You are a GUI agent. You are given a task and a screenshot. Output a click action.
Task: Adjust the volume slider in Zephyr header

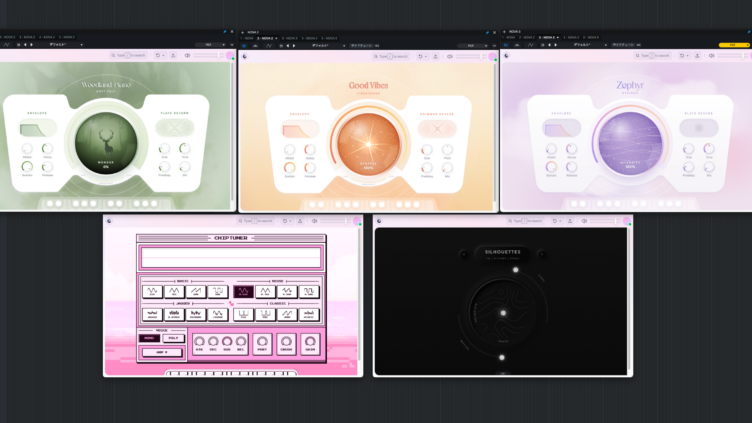(730, 56)
